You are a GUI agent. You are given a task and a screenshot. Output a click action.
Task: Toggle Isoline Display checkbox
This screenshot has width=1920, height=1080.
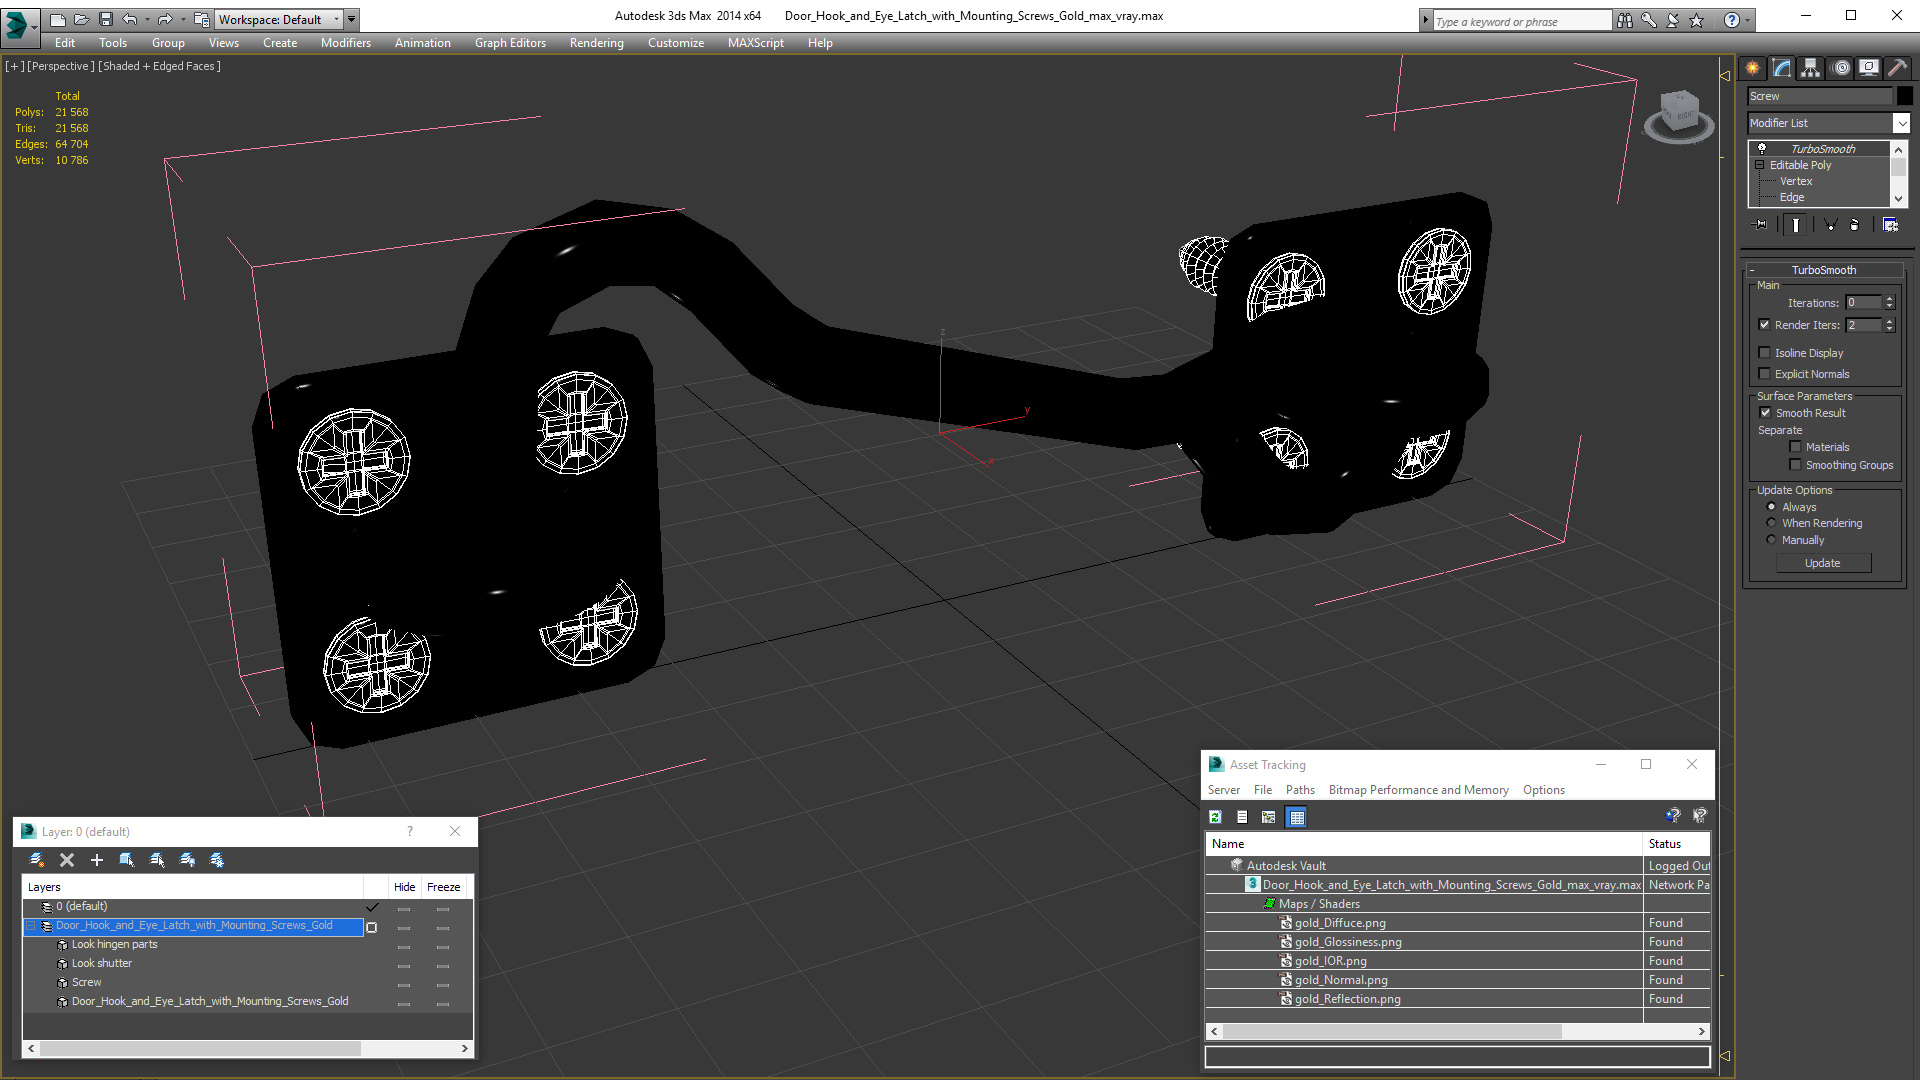click(x=1765, y=353)
